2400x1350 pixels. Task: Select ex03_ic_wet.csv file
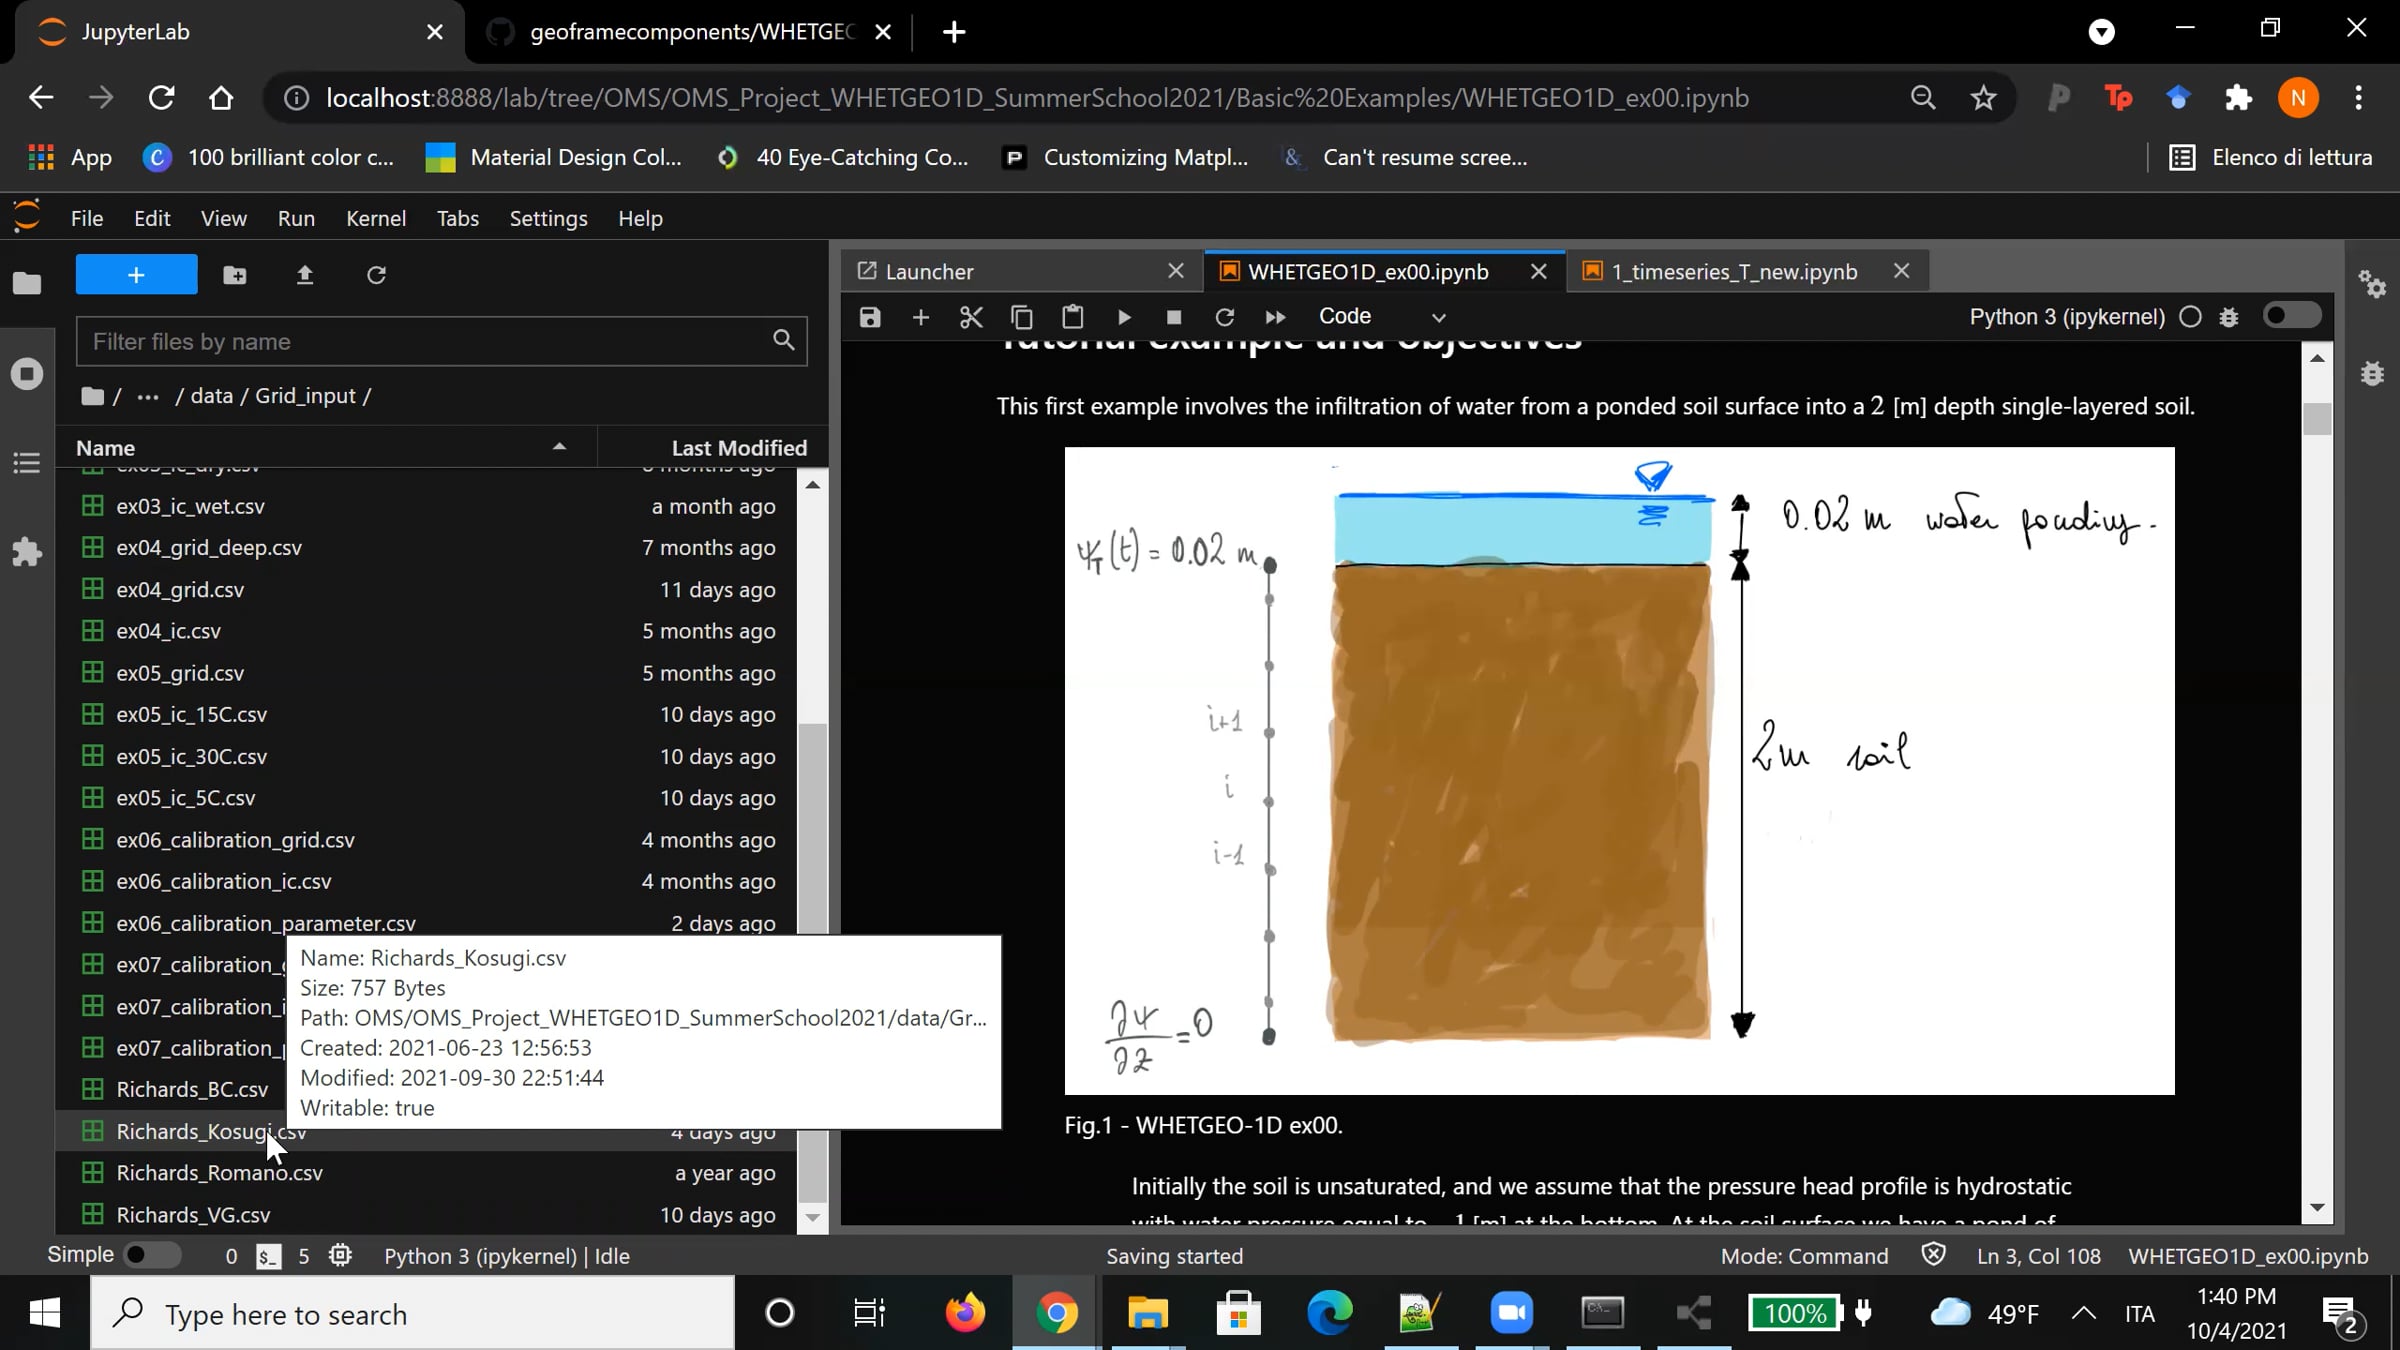click(x=427, y=506)
